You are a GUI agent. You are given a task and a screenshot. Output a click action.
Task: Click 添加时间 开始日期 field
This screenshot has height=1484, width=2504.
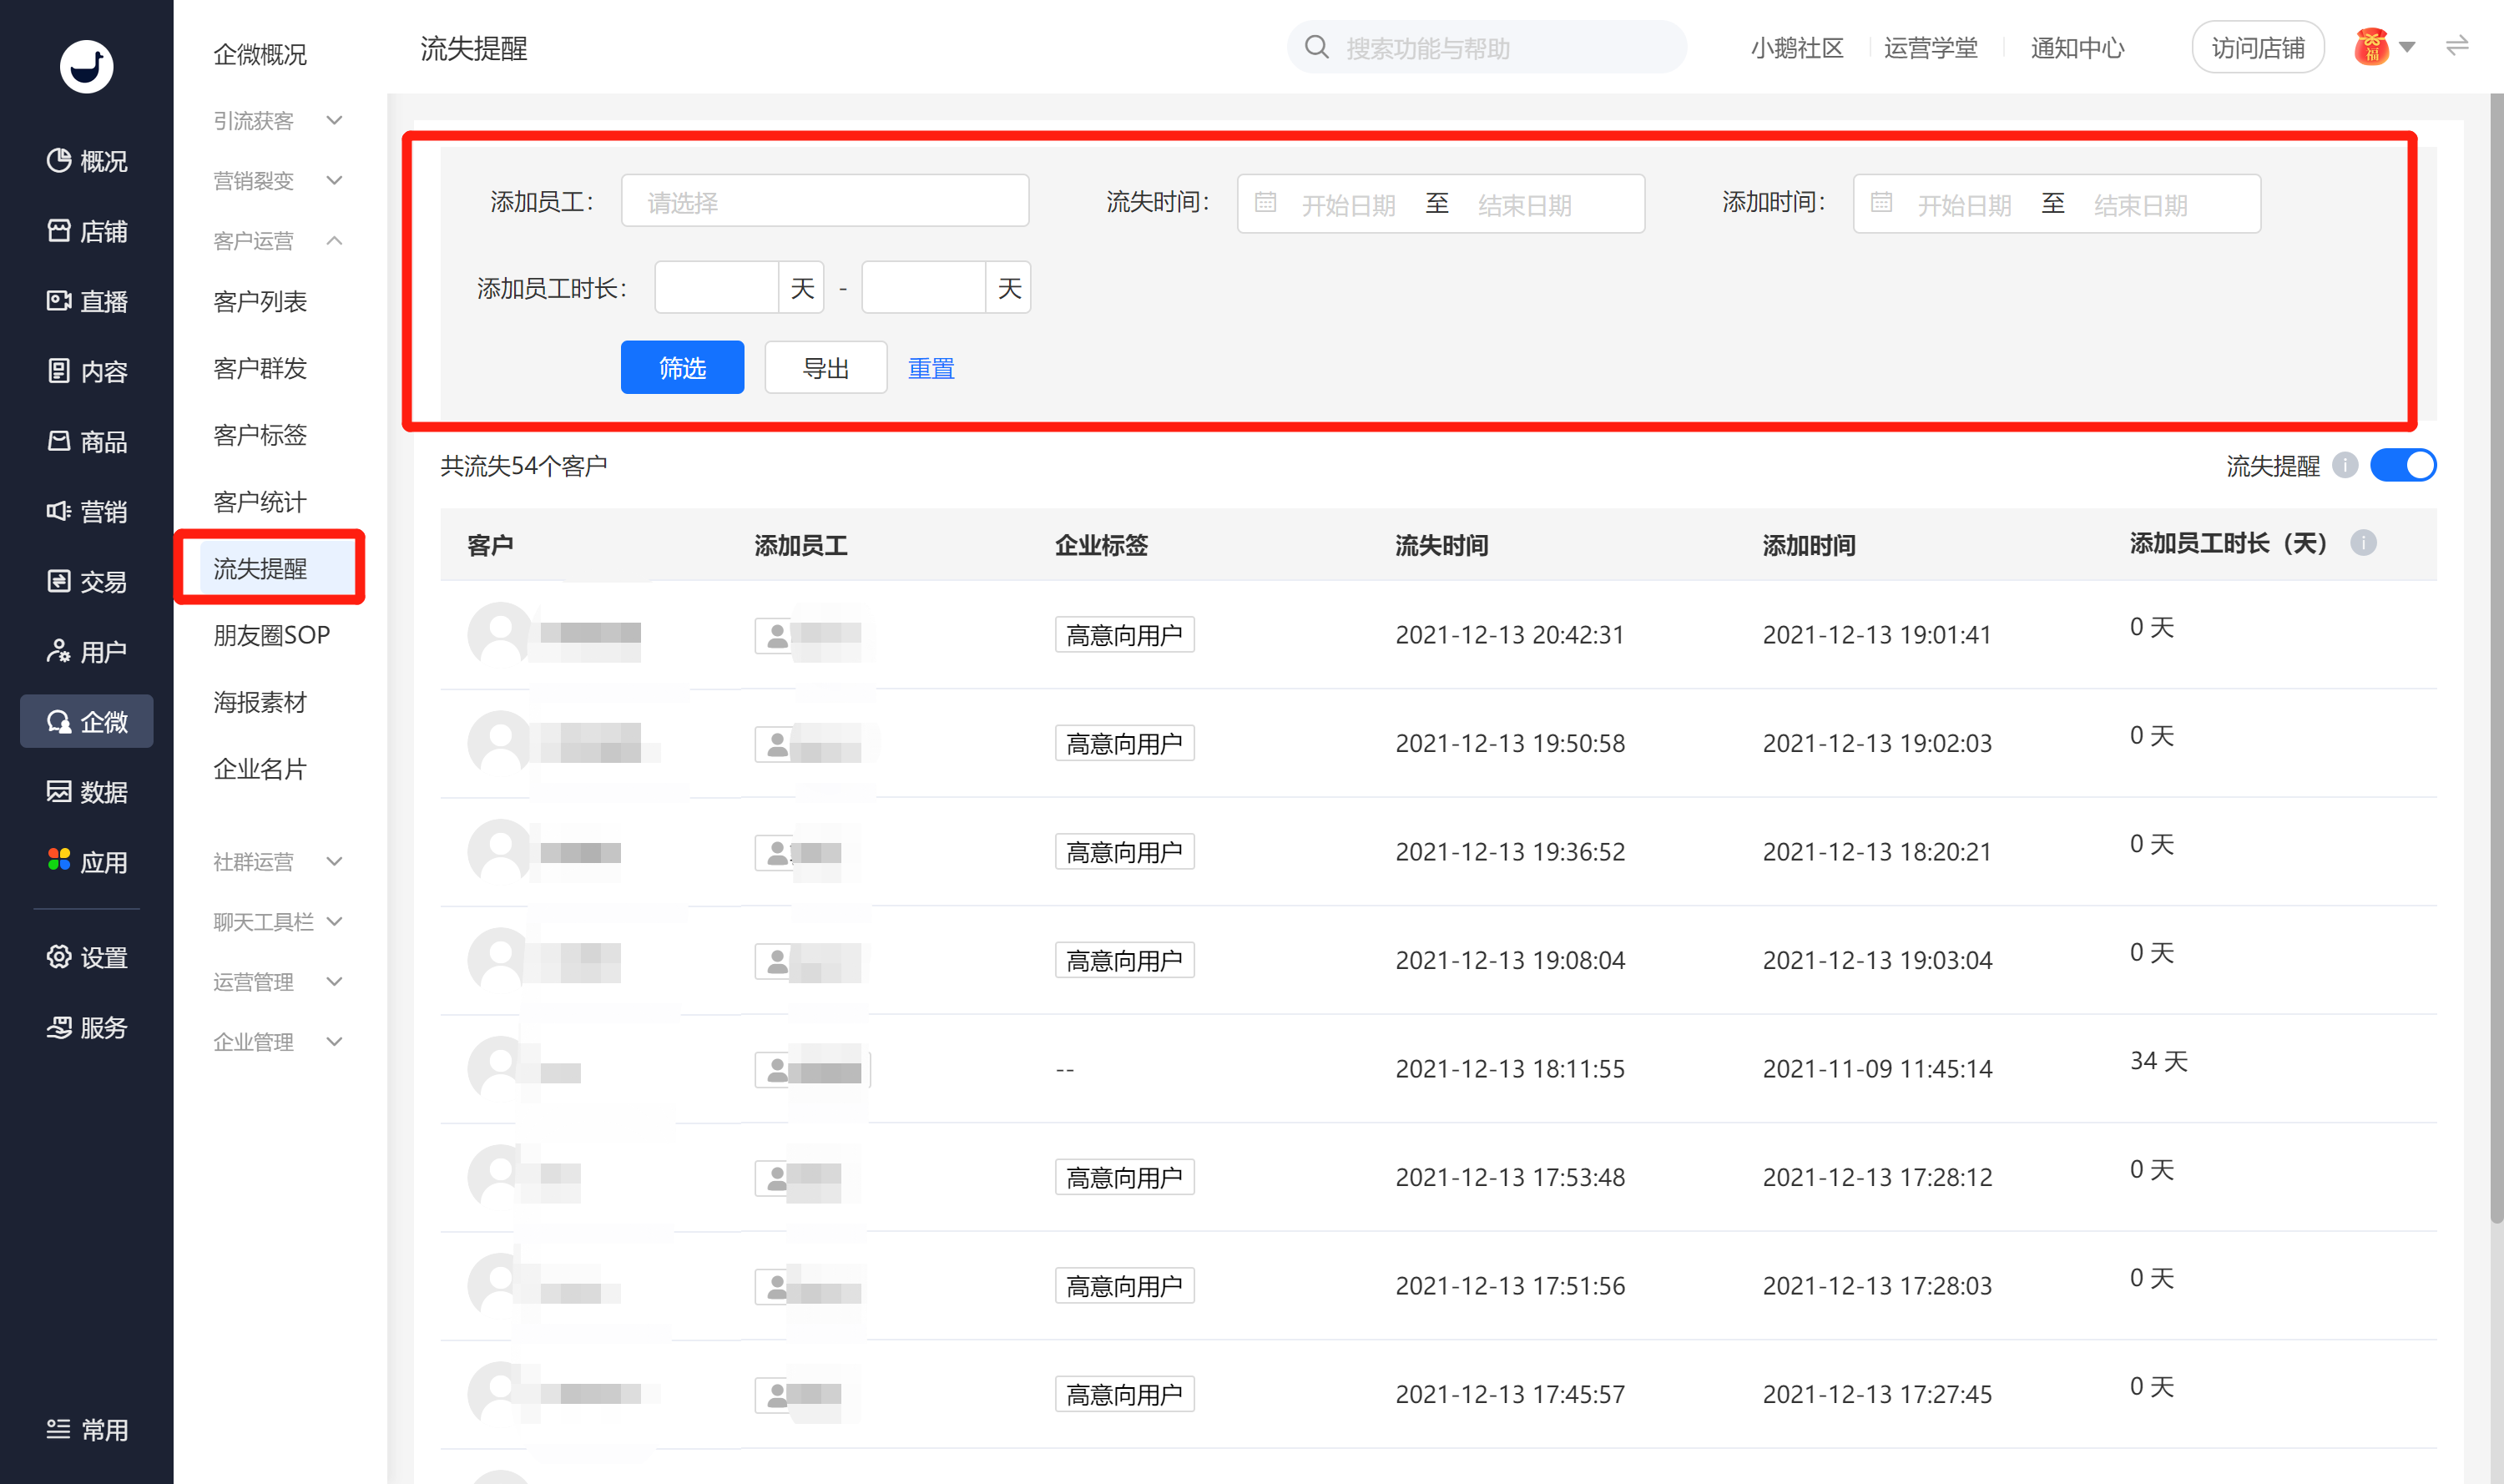1964,204
